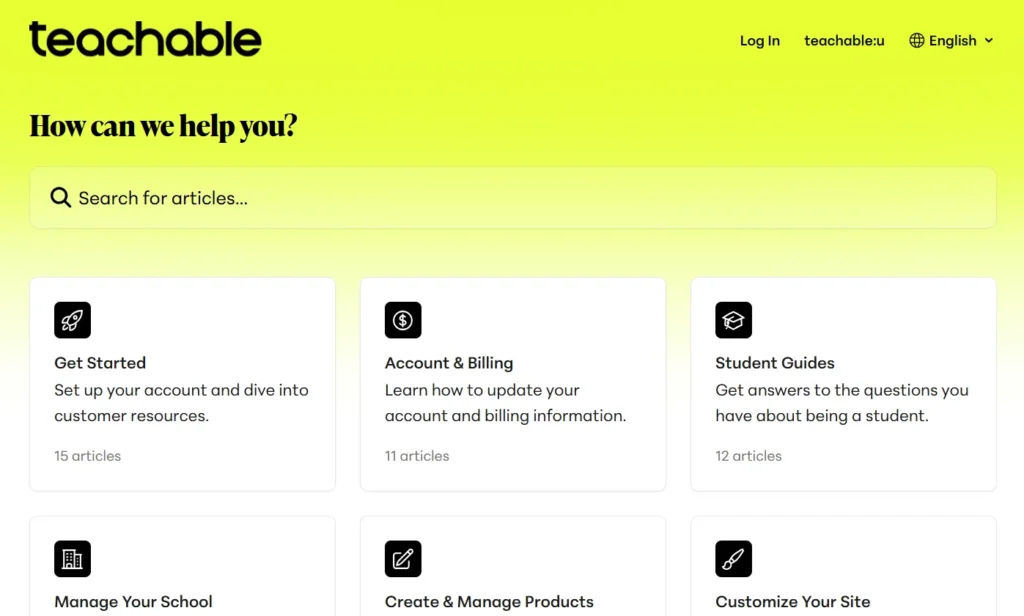
Task: Click the rocket icon on Get Started
Action: (x=72, y=320)
